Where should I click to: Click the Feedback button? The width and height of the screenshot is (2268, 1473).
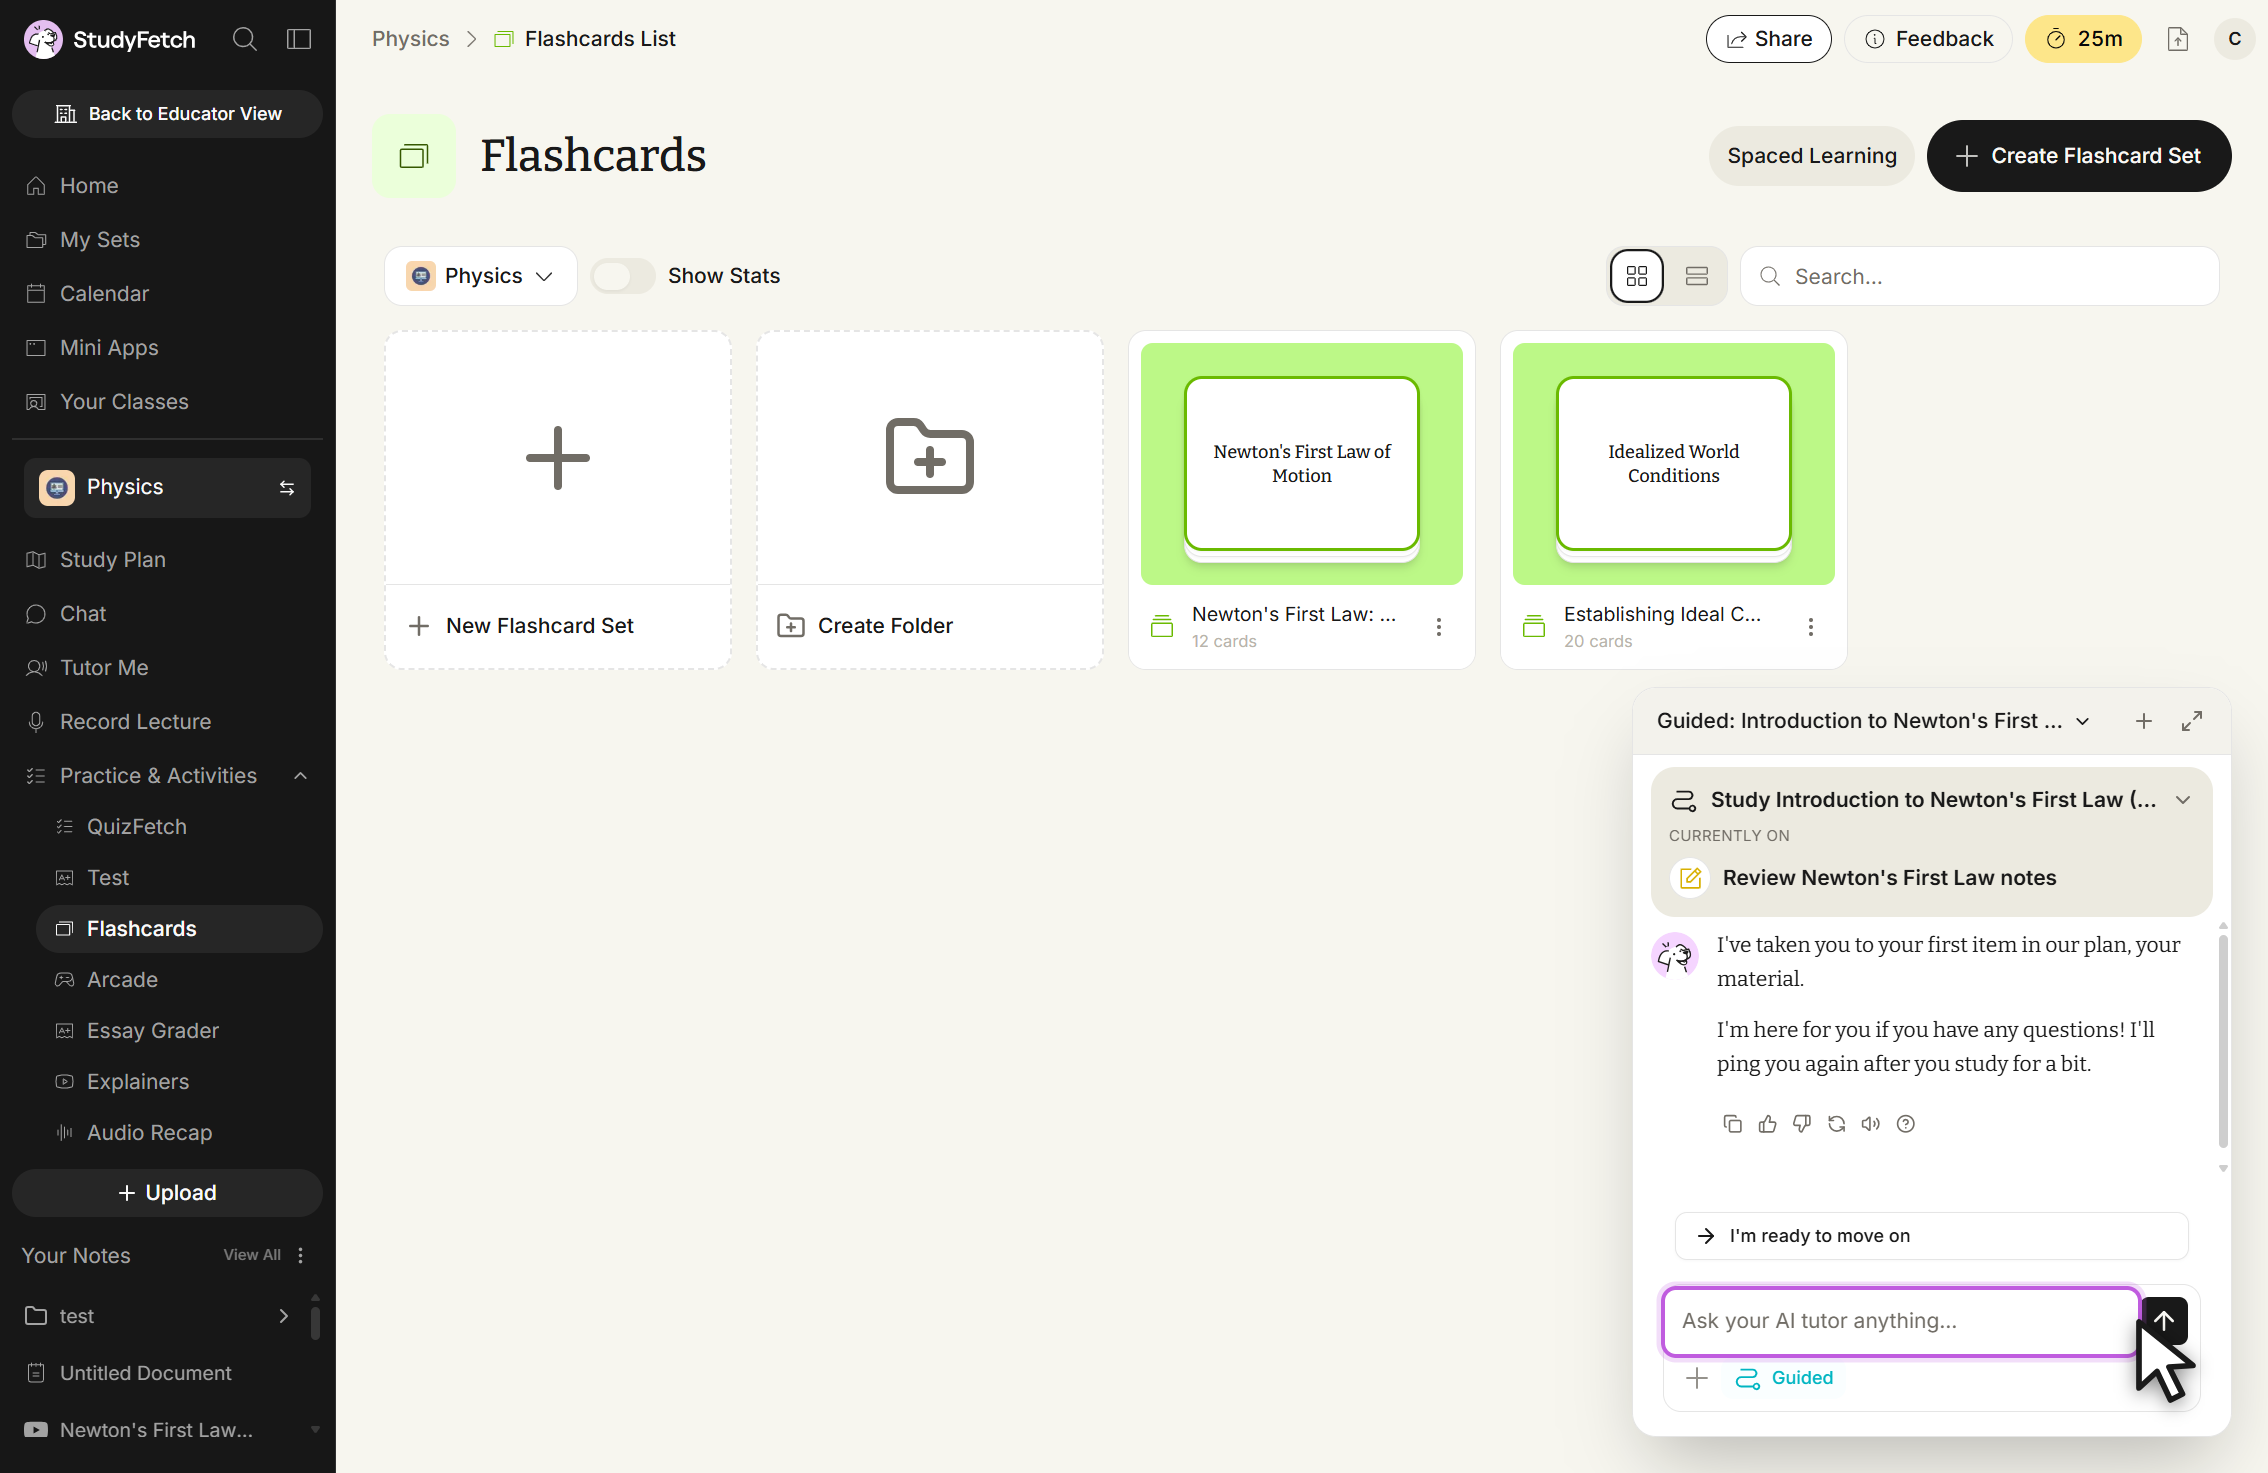point(1929,39)
